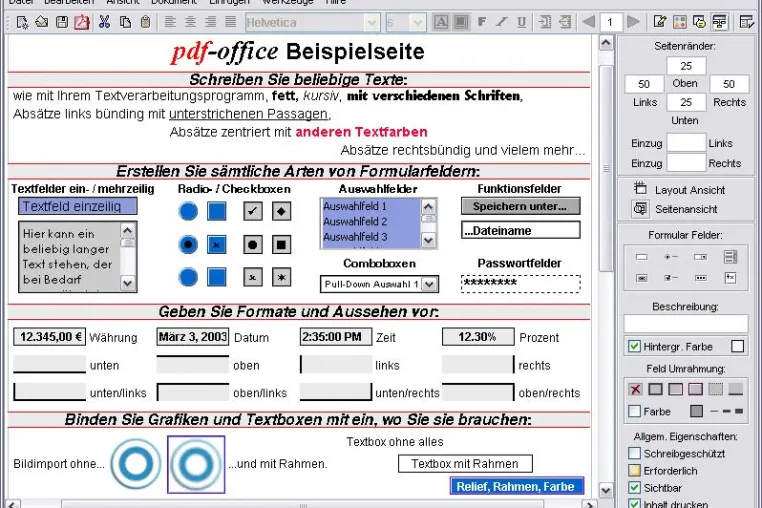Insert a list box form field icon
The height and width of the screenshot is (508, 762).
[730, 257]
